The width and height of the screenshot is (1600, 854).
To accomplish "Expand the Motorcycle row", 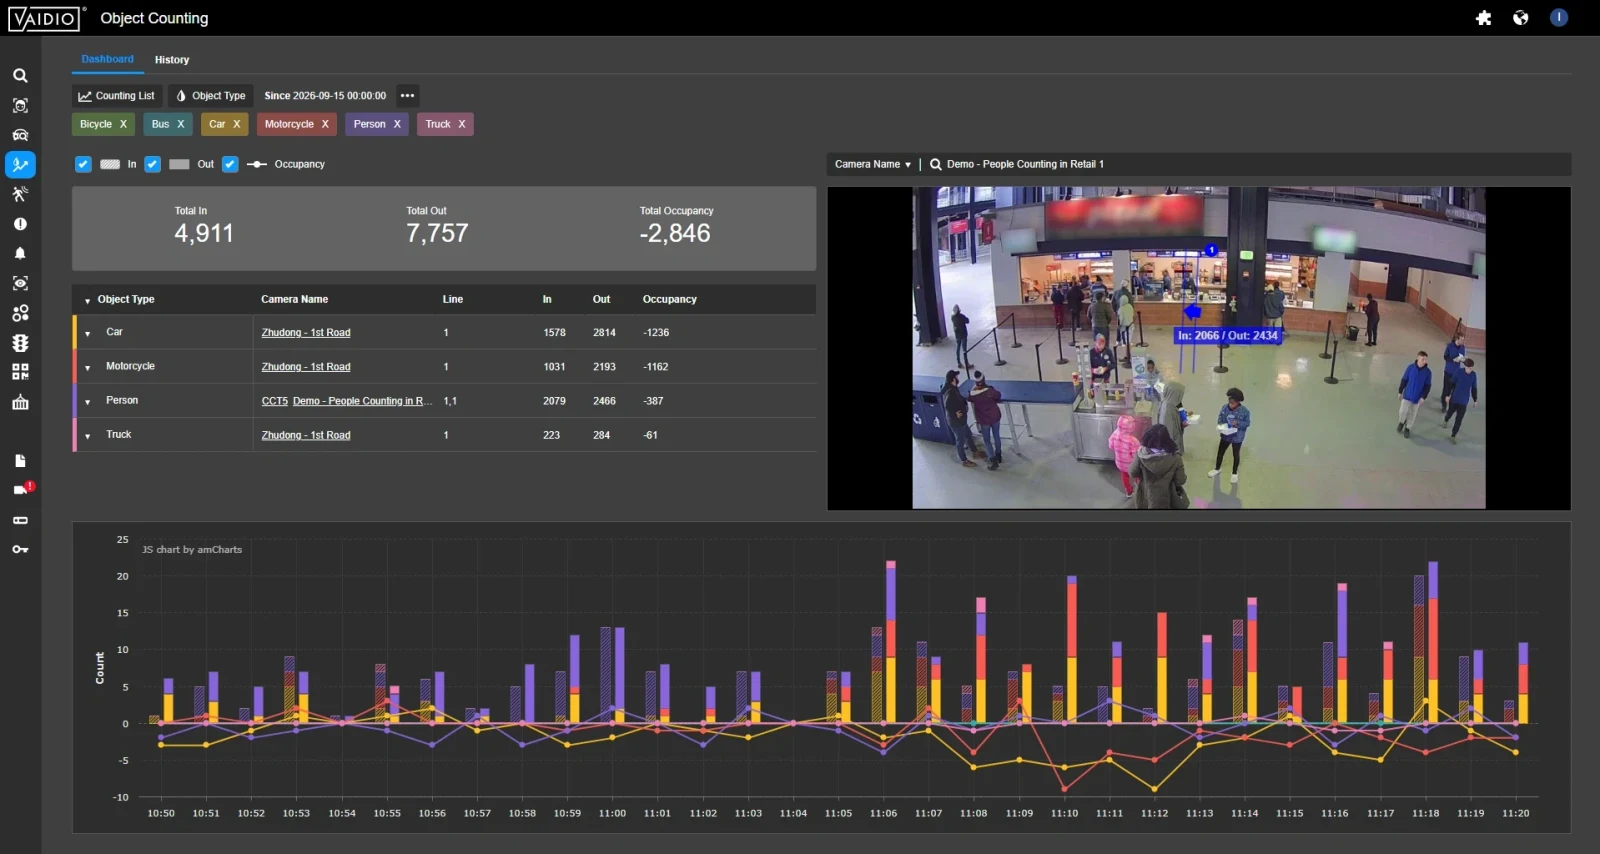I will (88, 367).
